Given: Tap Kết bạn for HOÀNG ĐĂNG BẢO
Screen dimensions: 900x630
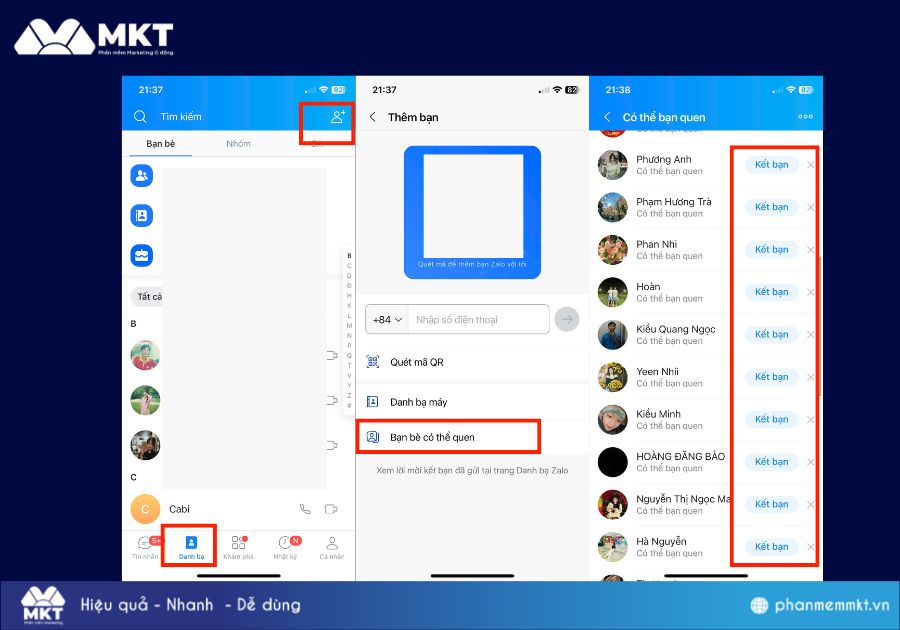Looking at the screenshot, I should (771, 462).
